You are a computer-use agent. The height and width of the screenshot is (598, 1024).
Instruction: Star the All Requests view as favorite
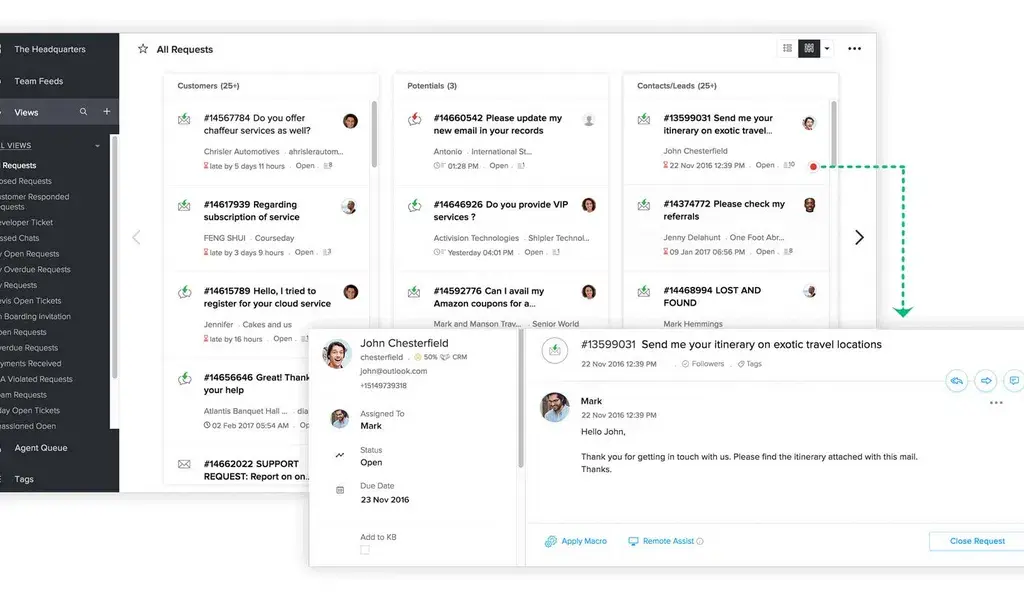pyautogui.click(x=142, y=49)
